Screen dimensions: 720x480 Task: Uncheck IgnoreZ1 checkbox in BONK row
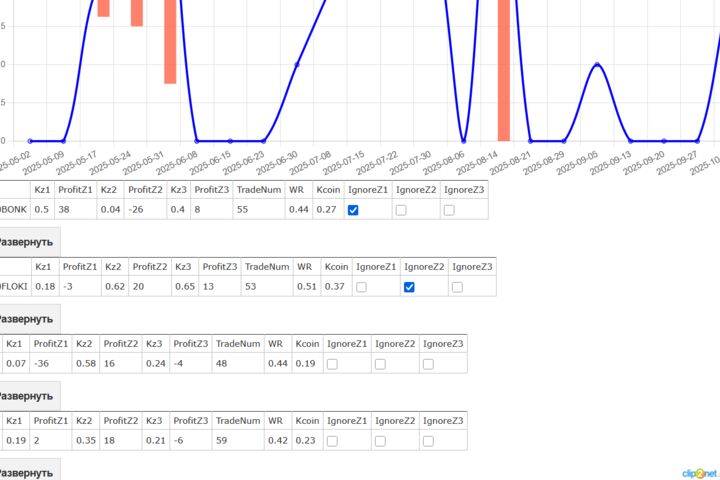click(x=353, y=210)
